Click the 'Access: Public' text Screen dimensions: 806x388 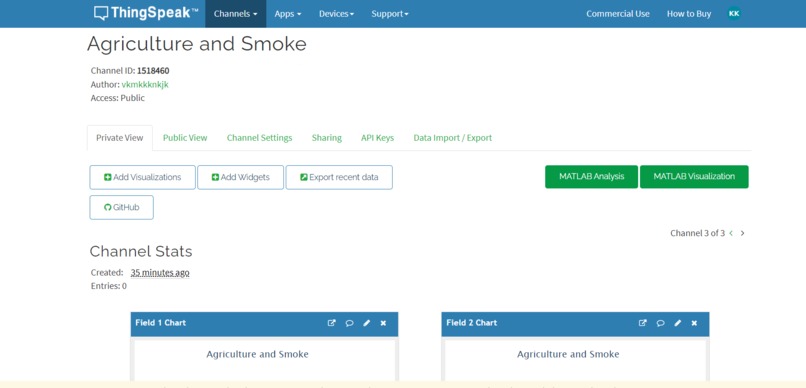pyautogui.click(x=118, y=98)
